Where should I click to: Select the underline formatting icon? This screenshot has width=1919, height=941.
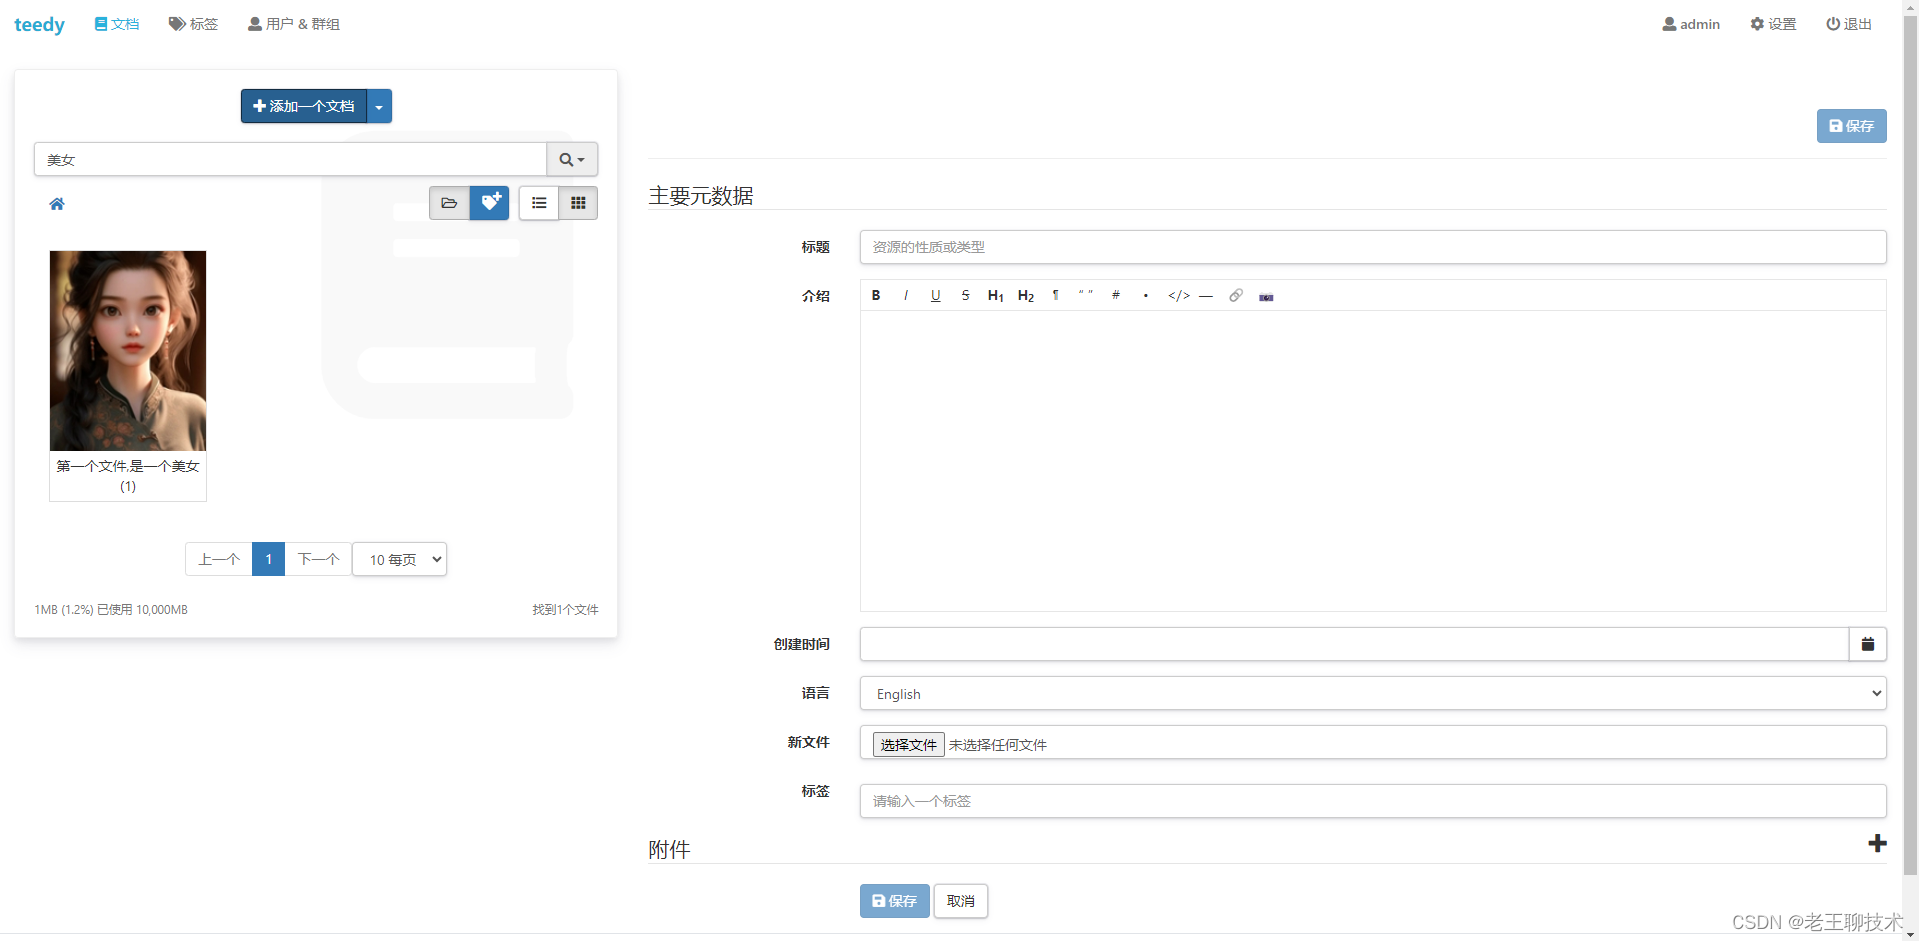(x=935, y=295)
